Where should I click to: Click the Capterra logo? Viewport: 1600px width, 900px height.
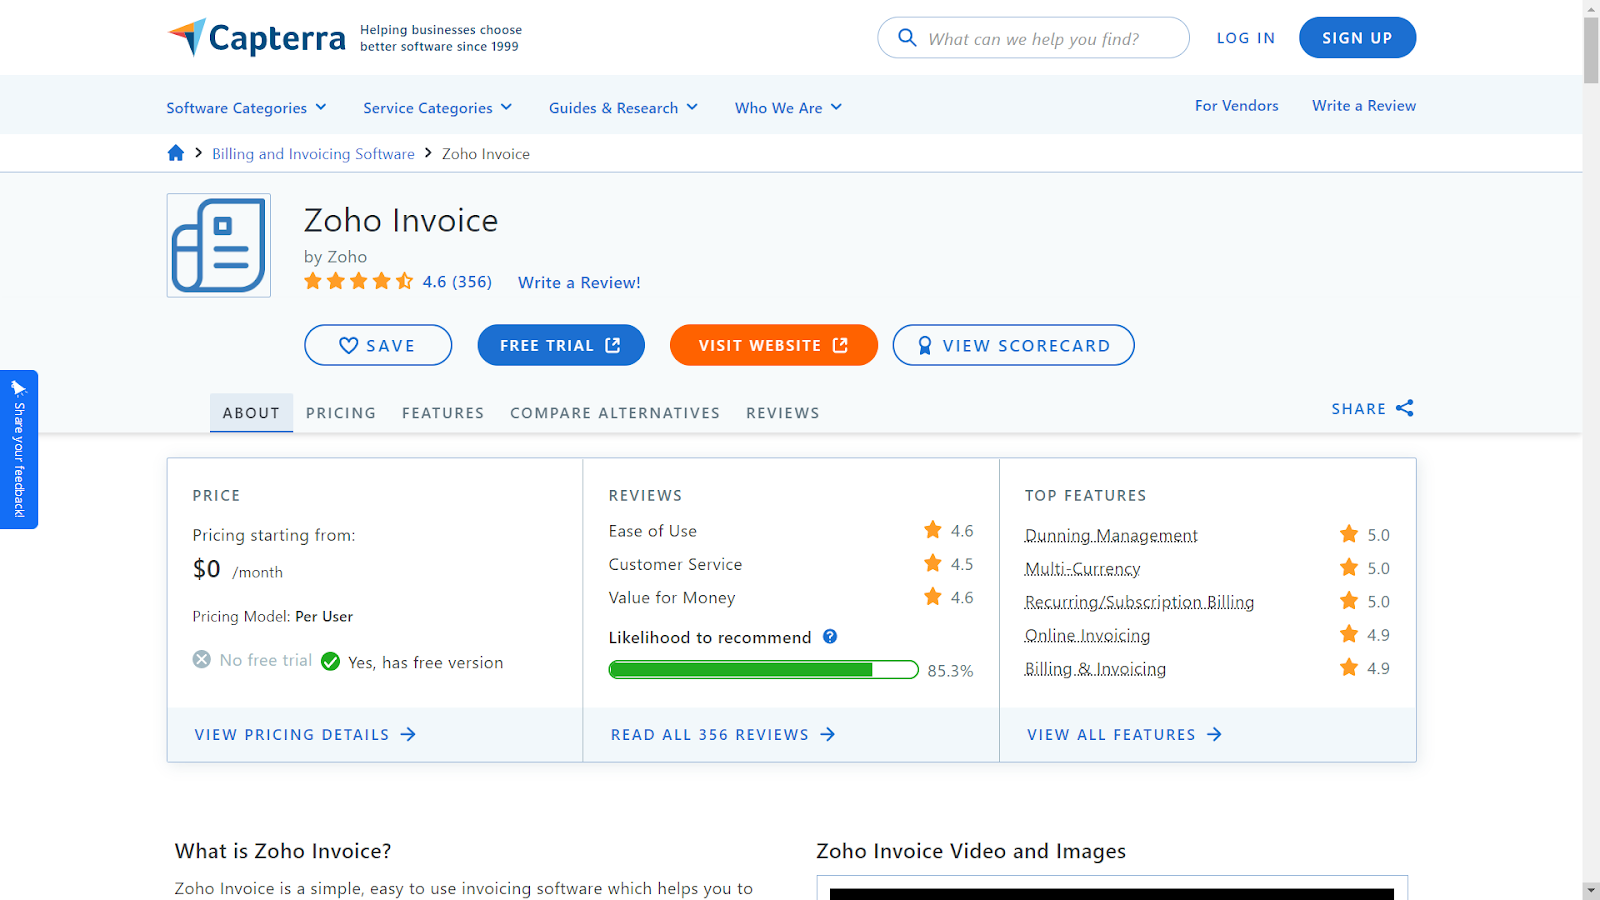click(256, 38)
